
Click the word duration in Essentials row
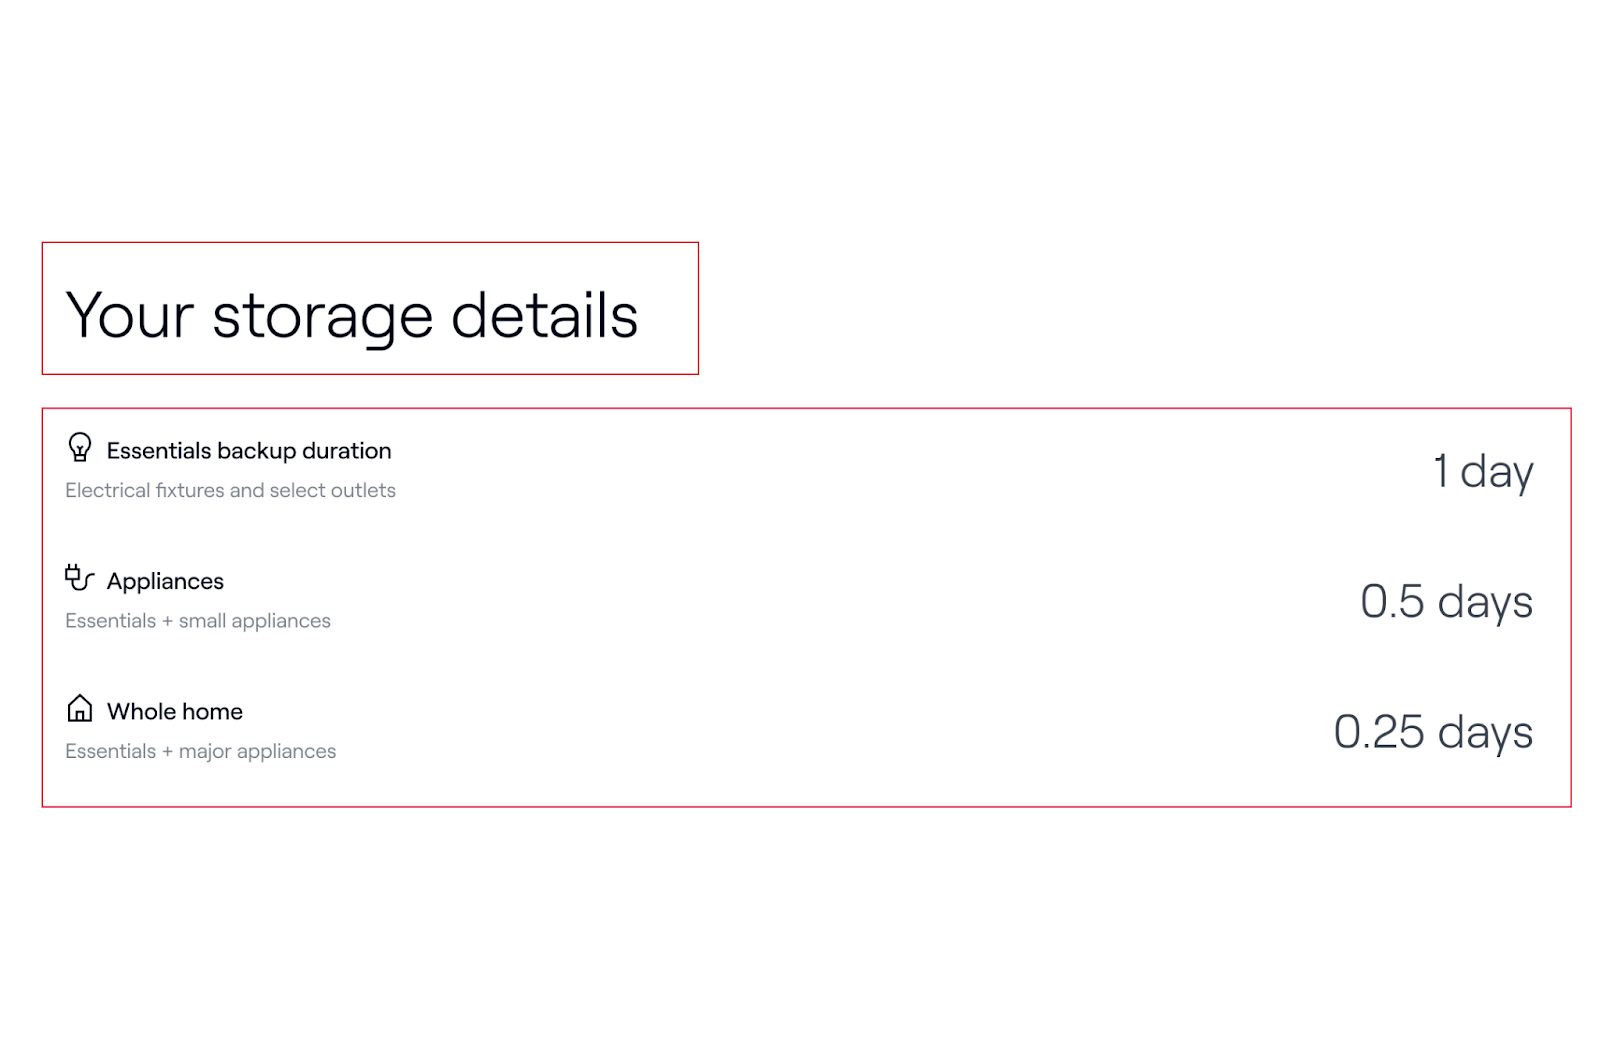click(347, 451)
